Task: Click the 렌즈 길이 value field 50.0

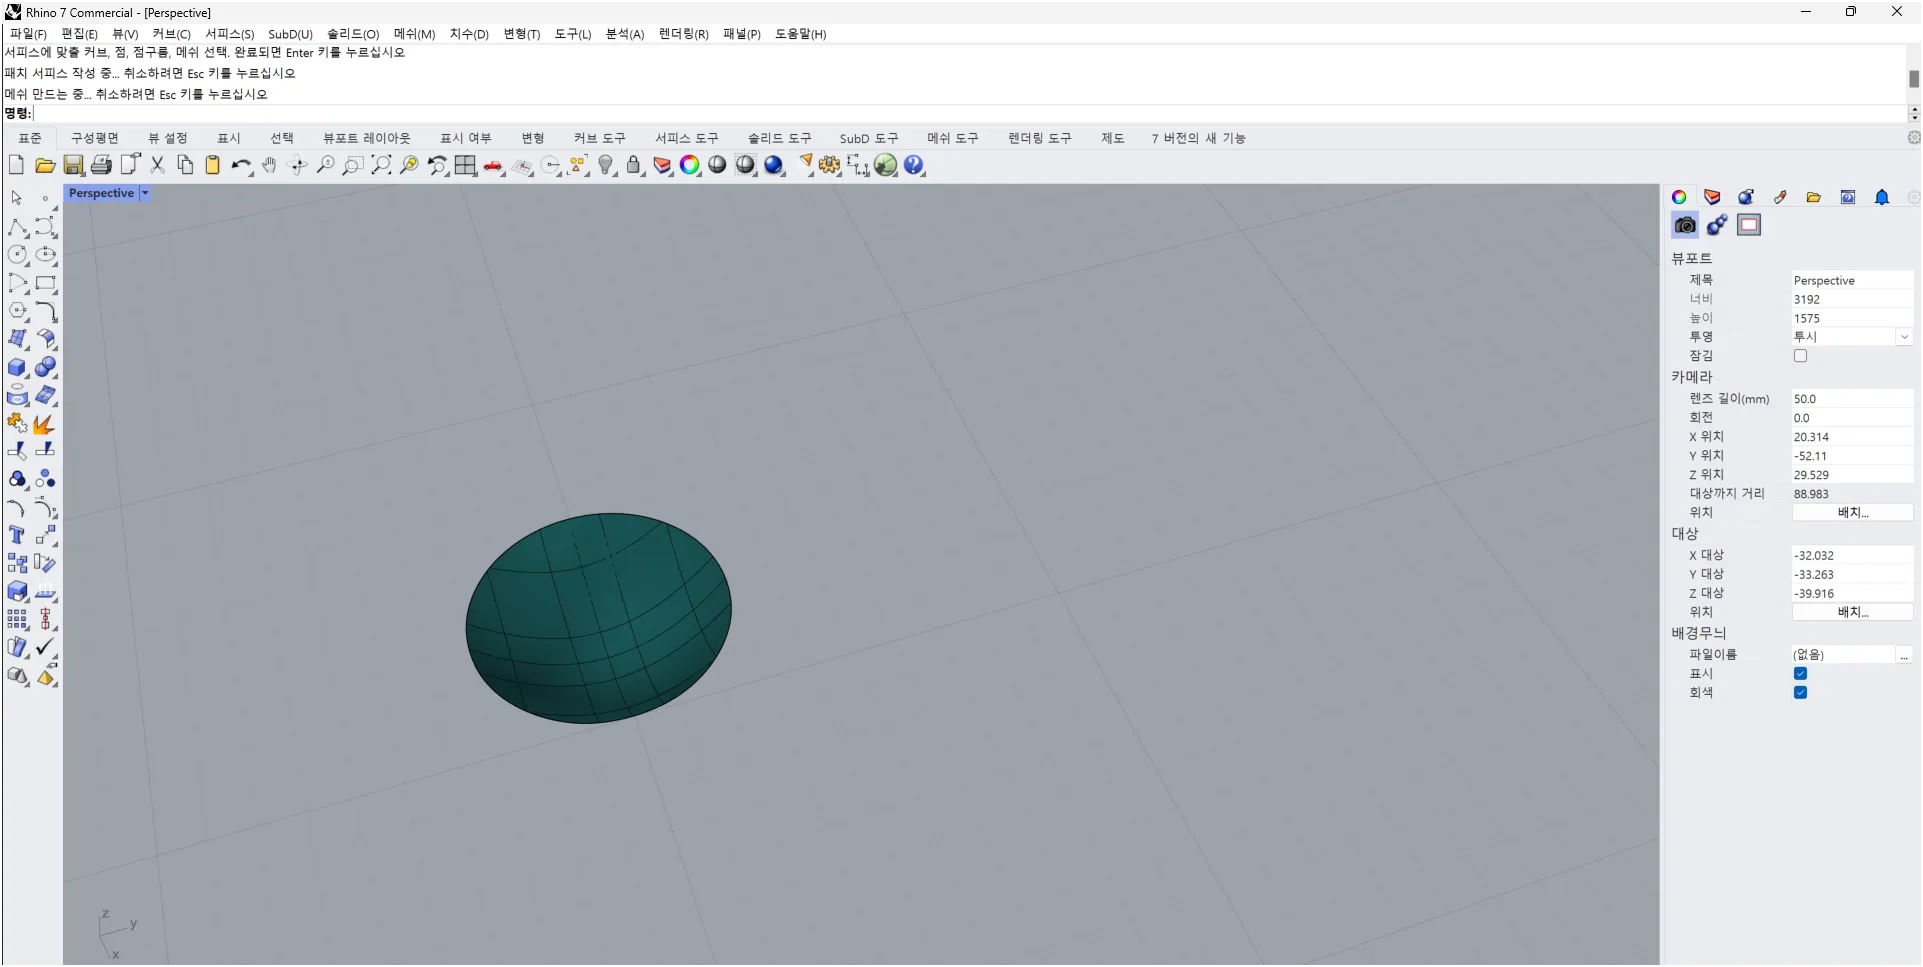Action: (x=1852, y=399)
